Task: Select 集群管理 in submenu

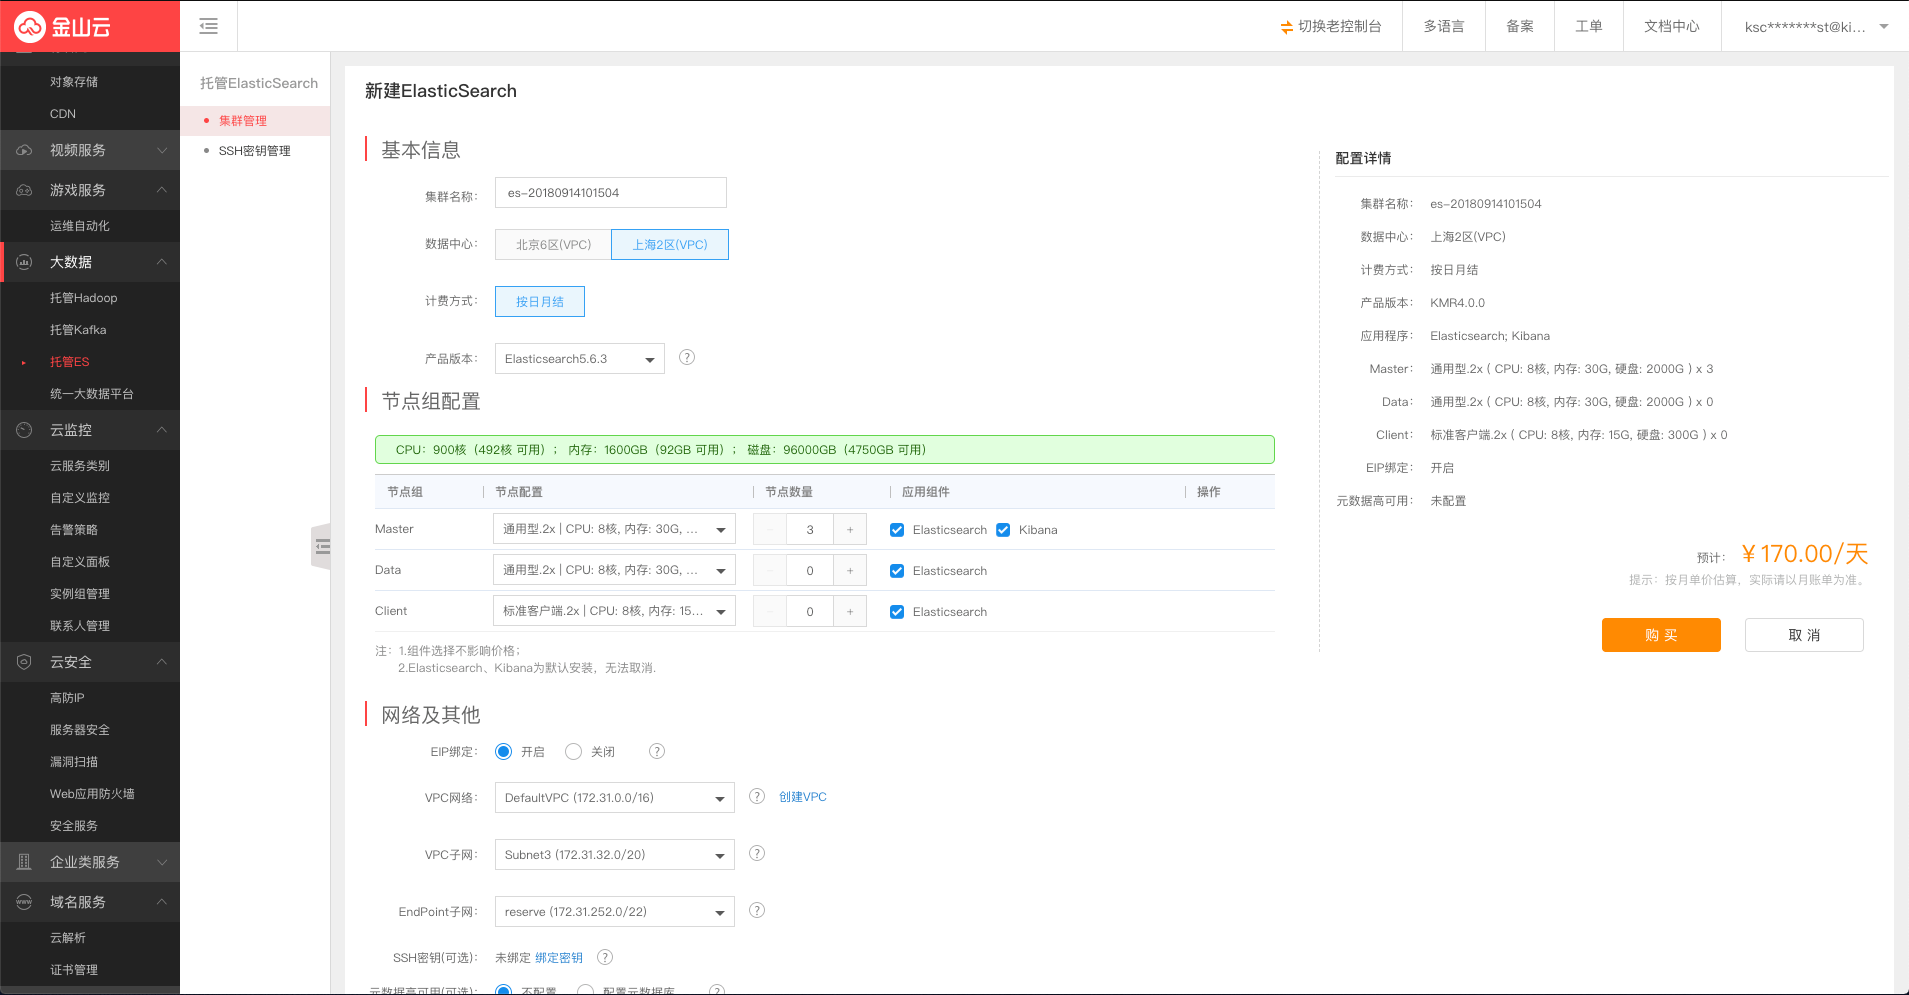Action: tap(255, 120)
